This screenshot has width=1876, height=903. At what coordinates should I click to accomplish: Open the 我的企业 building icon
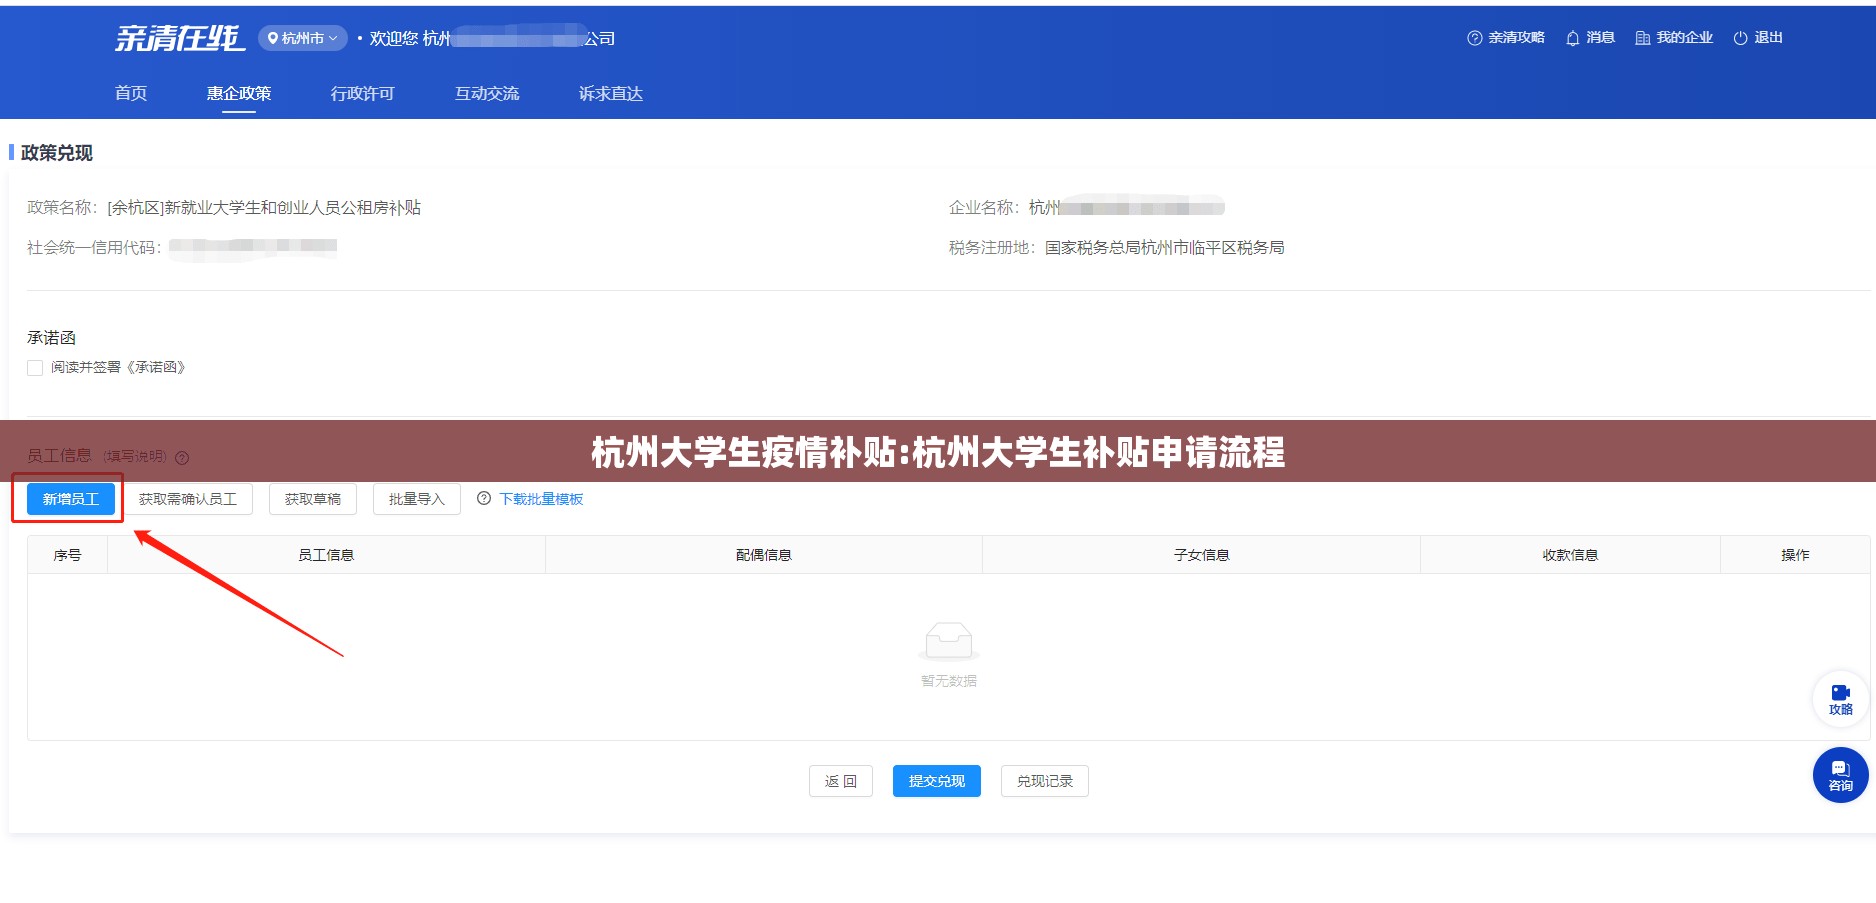click(x=1642, y=38)
